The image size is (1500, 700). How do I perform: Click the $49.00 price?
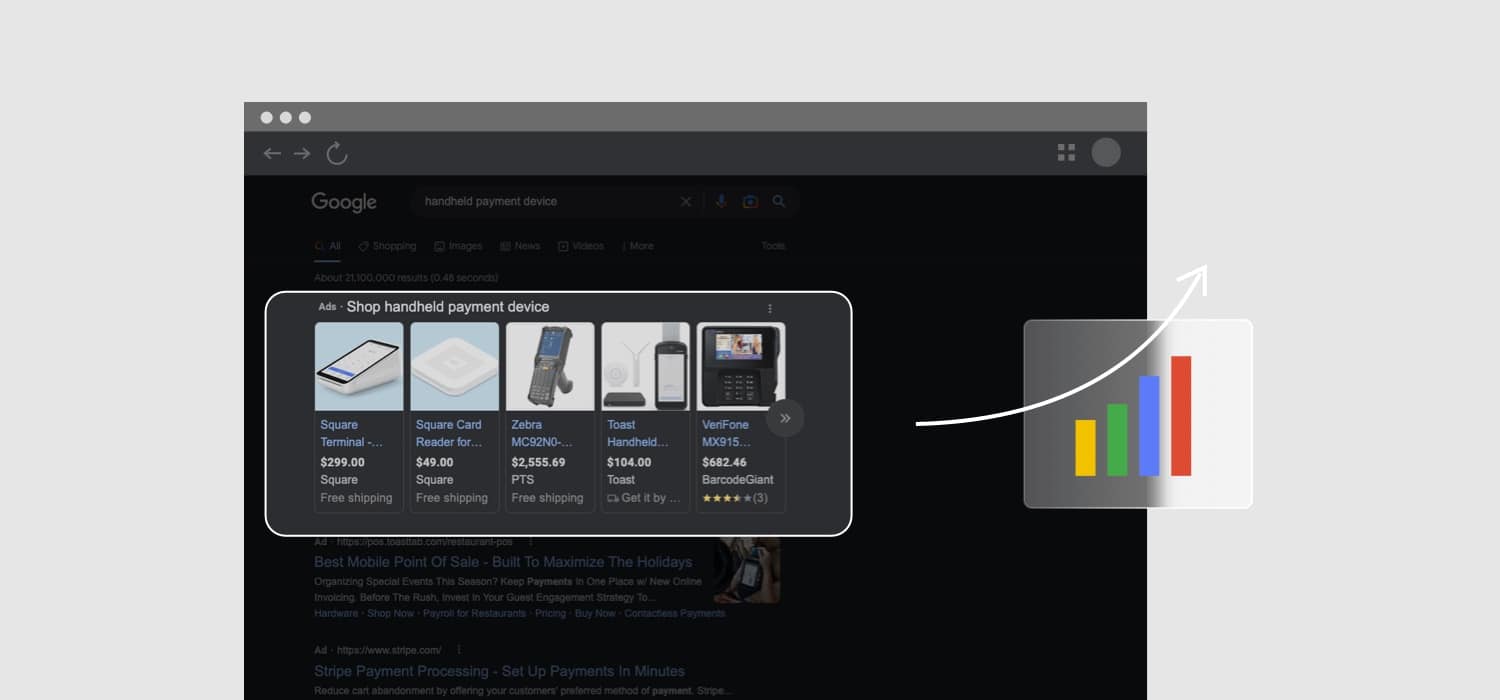435,462
